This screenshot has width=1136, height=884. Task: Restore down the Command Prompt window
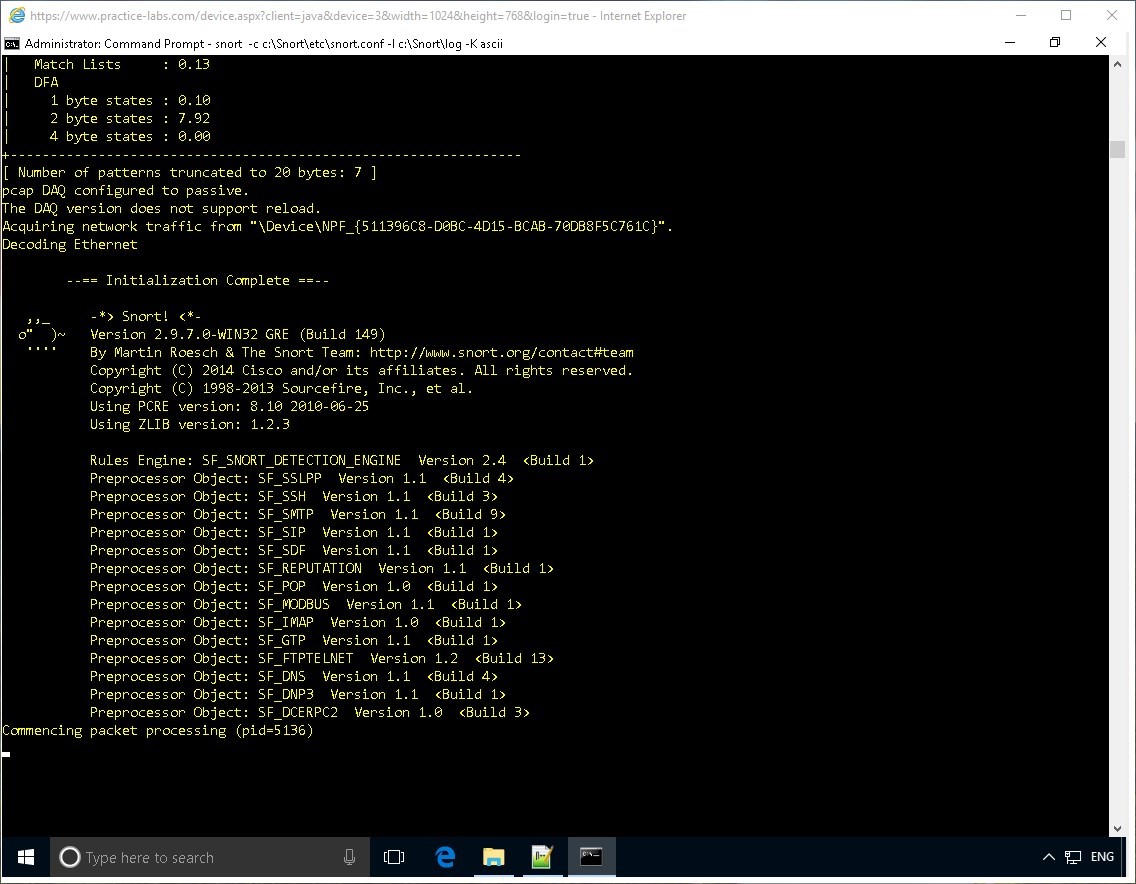pyautogui.click(x=1055, y=43)
